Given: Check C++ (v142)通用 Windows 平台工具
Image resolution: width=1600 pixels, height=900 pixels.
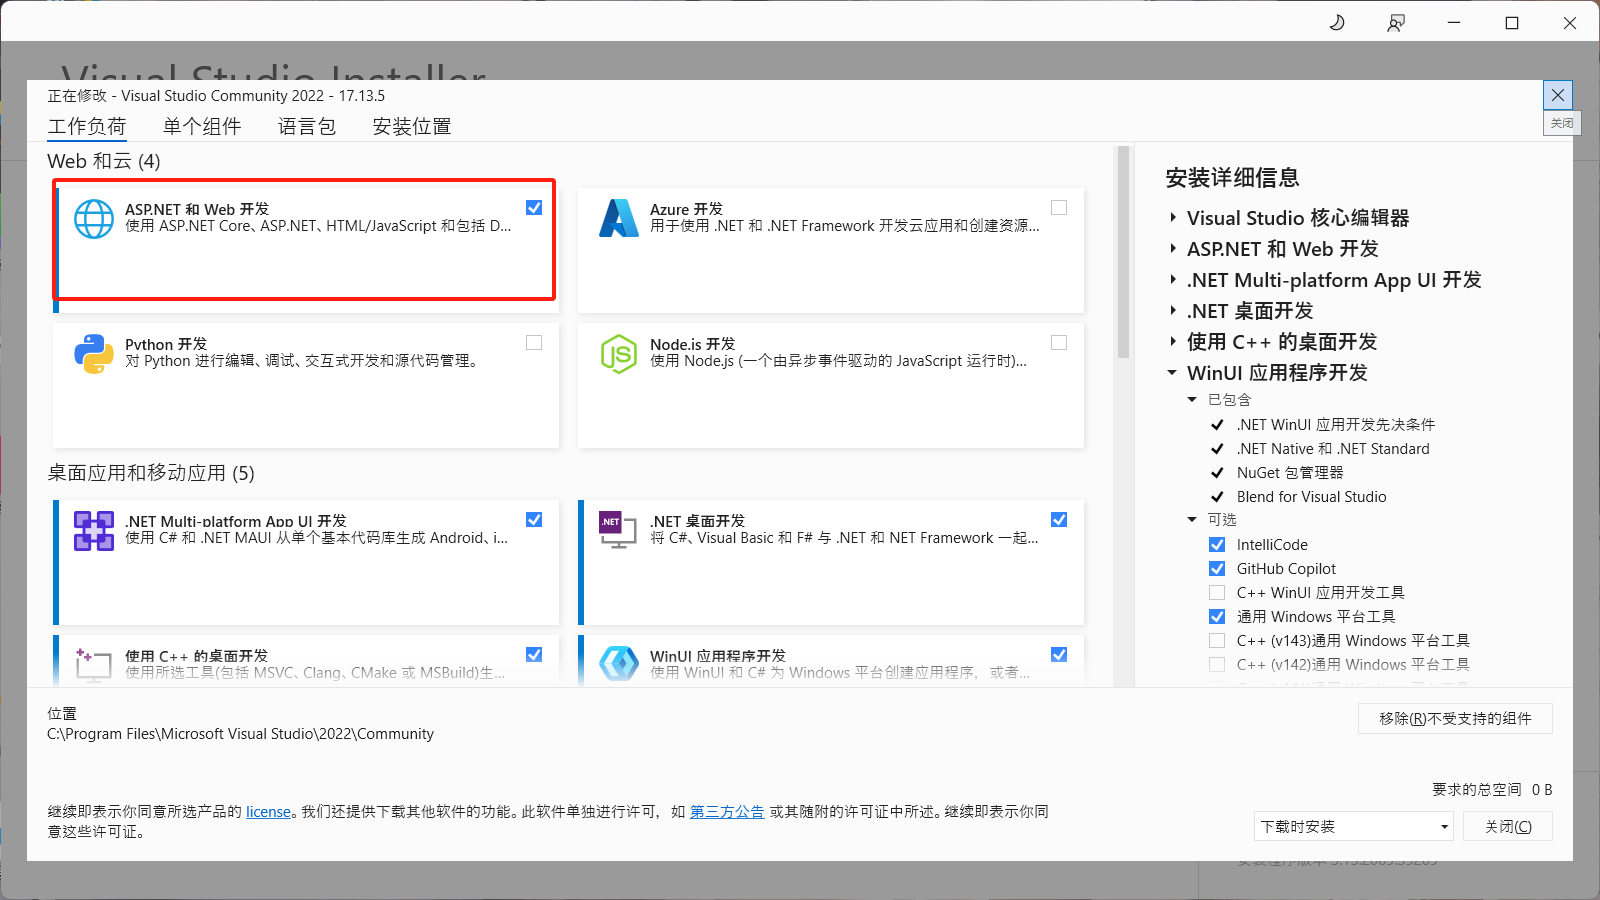Looking at the screenshot, I should (x=1217, y=665).
